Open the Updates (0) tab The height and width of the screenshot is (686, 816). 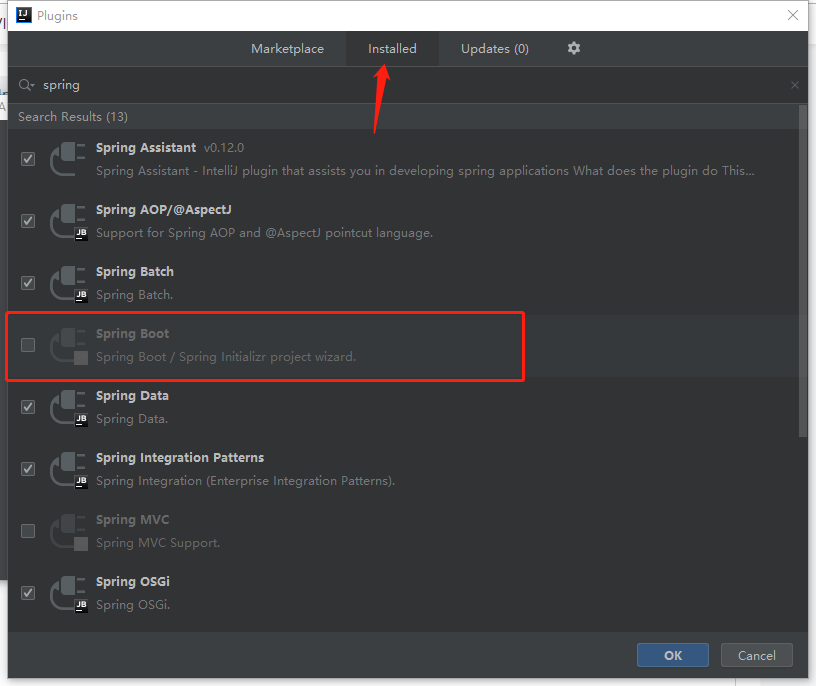[x=495, y=48]
